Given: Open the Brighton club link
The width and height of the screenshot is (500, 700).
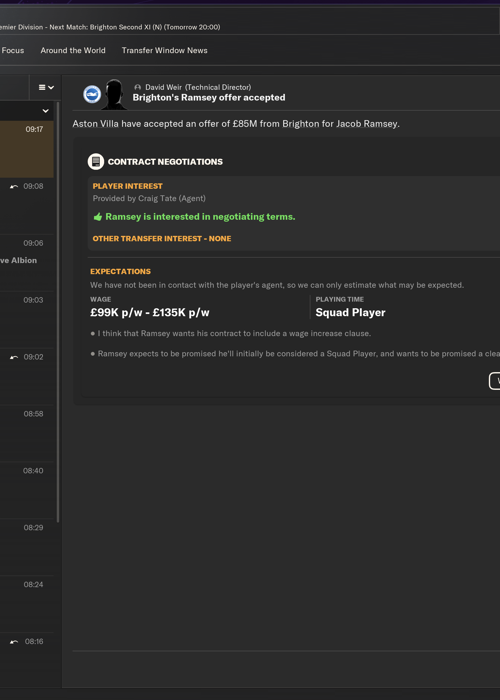Looking at the screenshot, I should pos(300,124).
